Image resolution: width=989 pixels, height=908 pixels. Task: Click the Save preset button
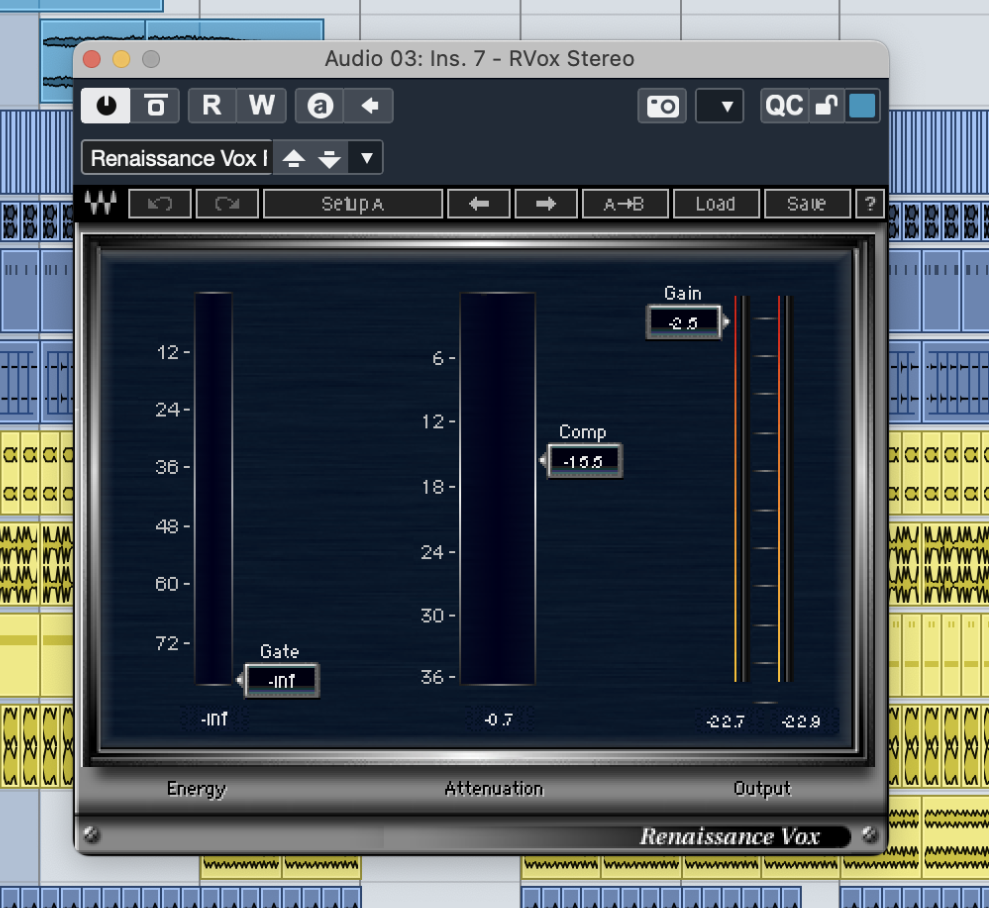806,204
